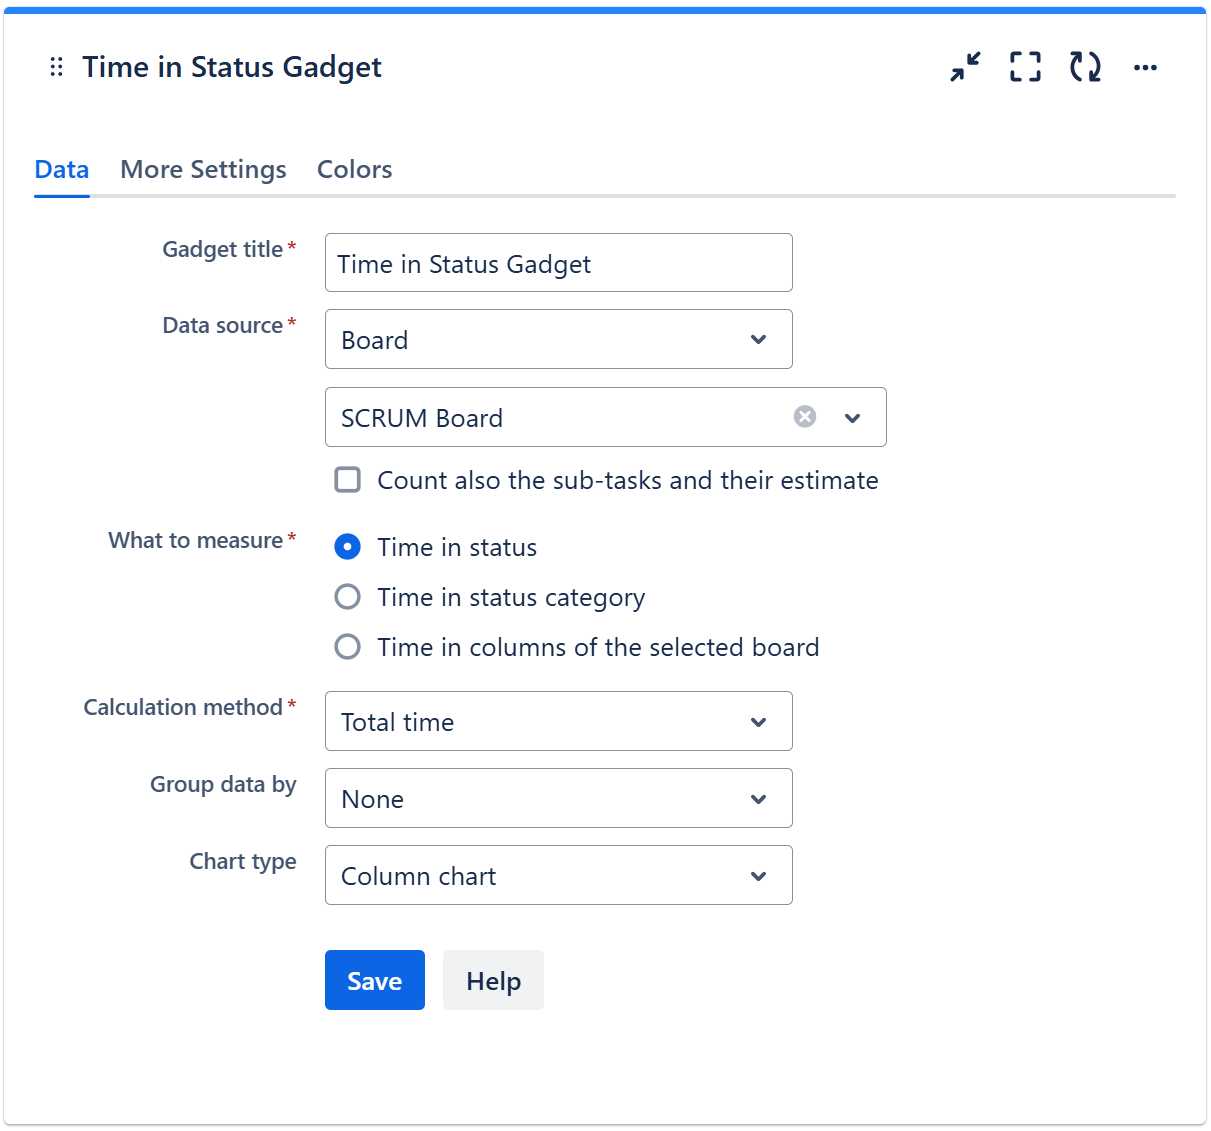Switch to the More Settings tab

203,169
